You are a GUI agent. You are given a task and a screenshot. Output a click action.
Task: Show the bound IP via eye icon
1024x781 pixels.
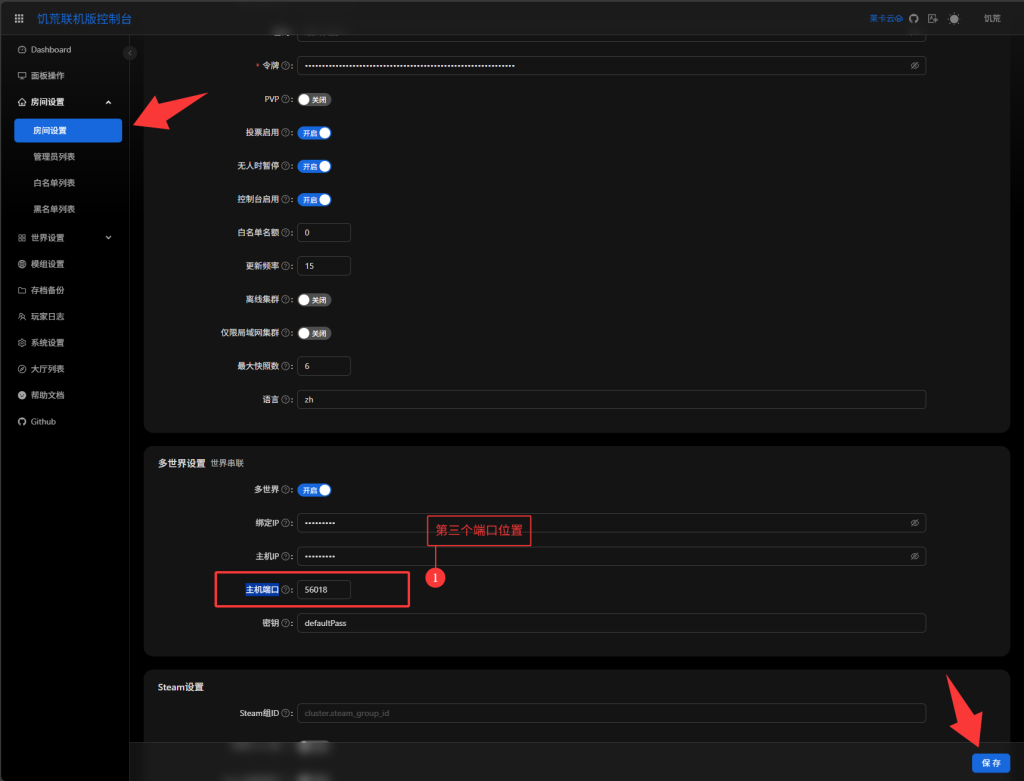(x=914, y=523)
